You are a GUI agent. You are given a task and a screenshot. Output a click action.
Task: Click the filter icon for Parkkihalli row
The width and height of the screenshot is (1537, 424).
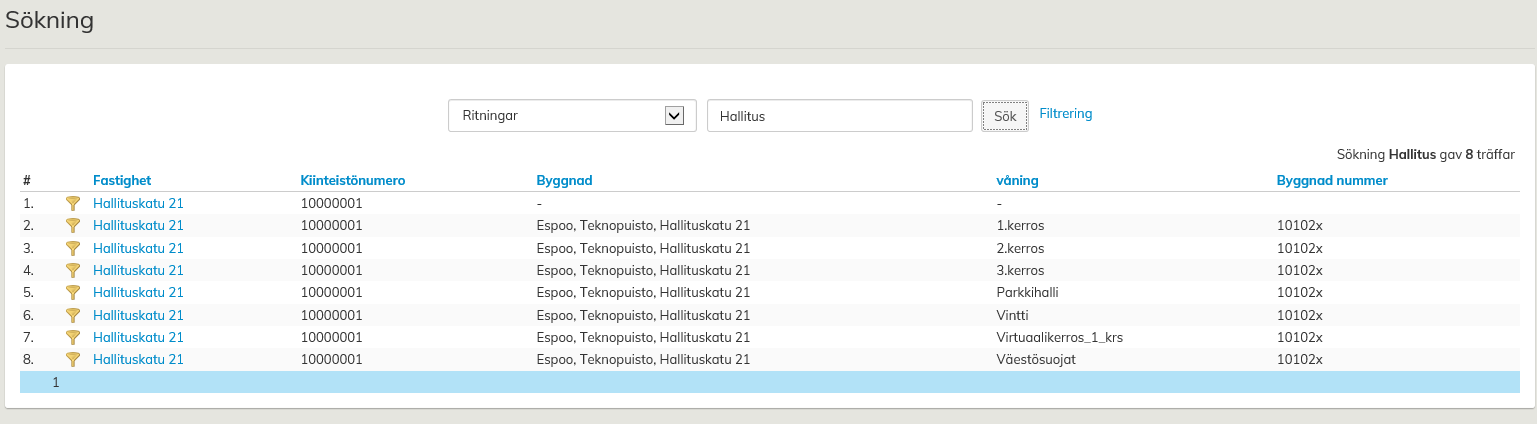[72, 293]
